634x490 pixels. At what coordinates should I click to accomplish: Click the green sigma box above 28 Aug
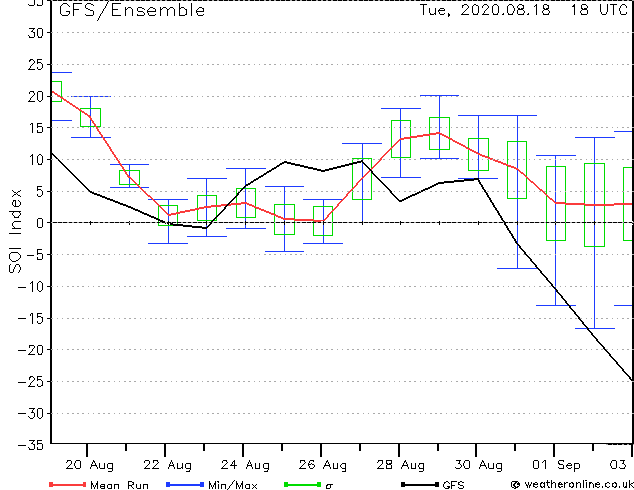[401, 139]
